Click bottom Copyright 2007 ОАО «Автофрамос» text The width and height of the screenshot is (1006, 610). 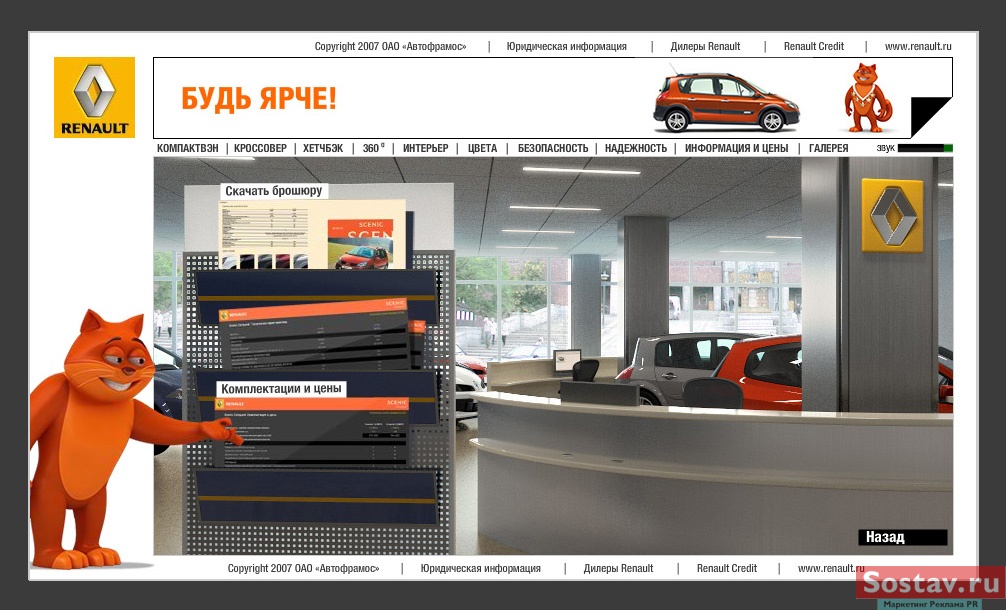coord(303,568)
